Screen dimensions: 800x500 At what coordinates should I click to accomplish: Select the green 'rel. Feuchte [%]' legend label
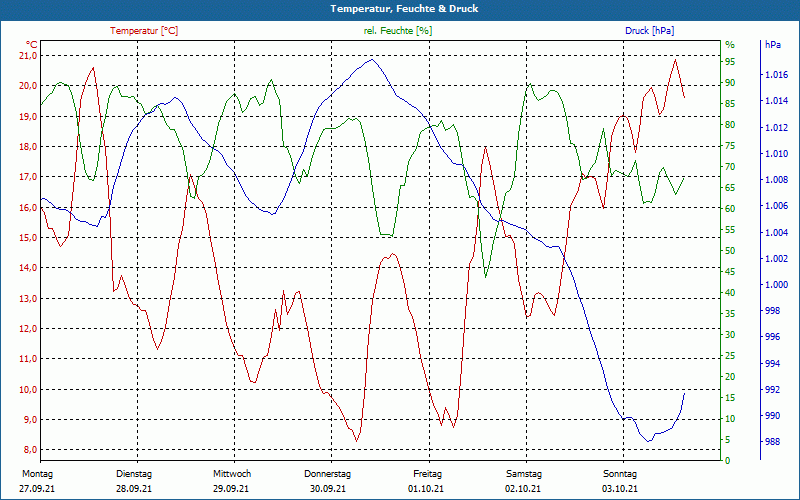click(397, 31)
